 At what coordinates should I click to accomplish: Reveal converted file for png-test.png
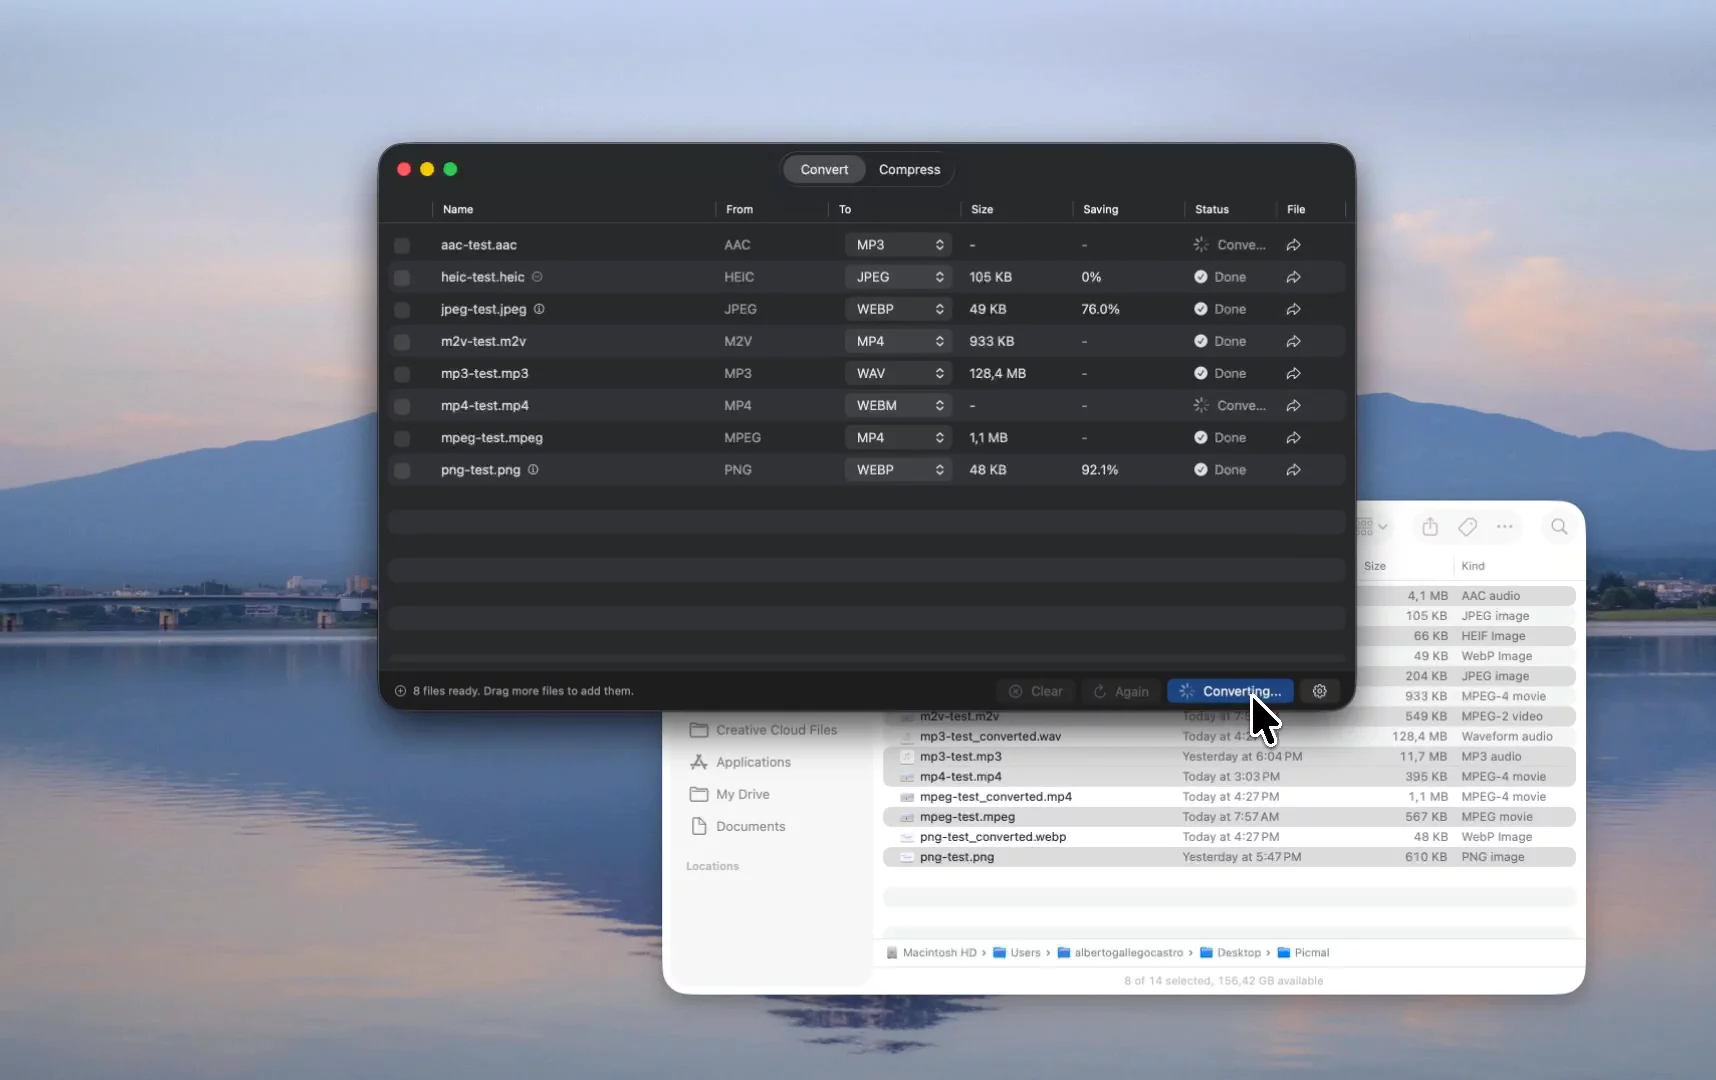tap(1293, 470)
